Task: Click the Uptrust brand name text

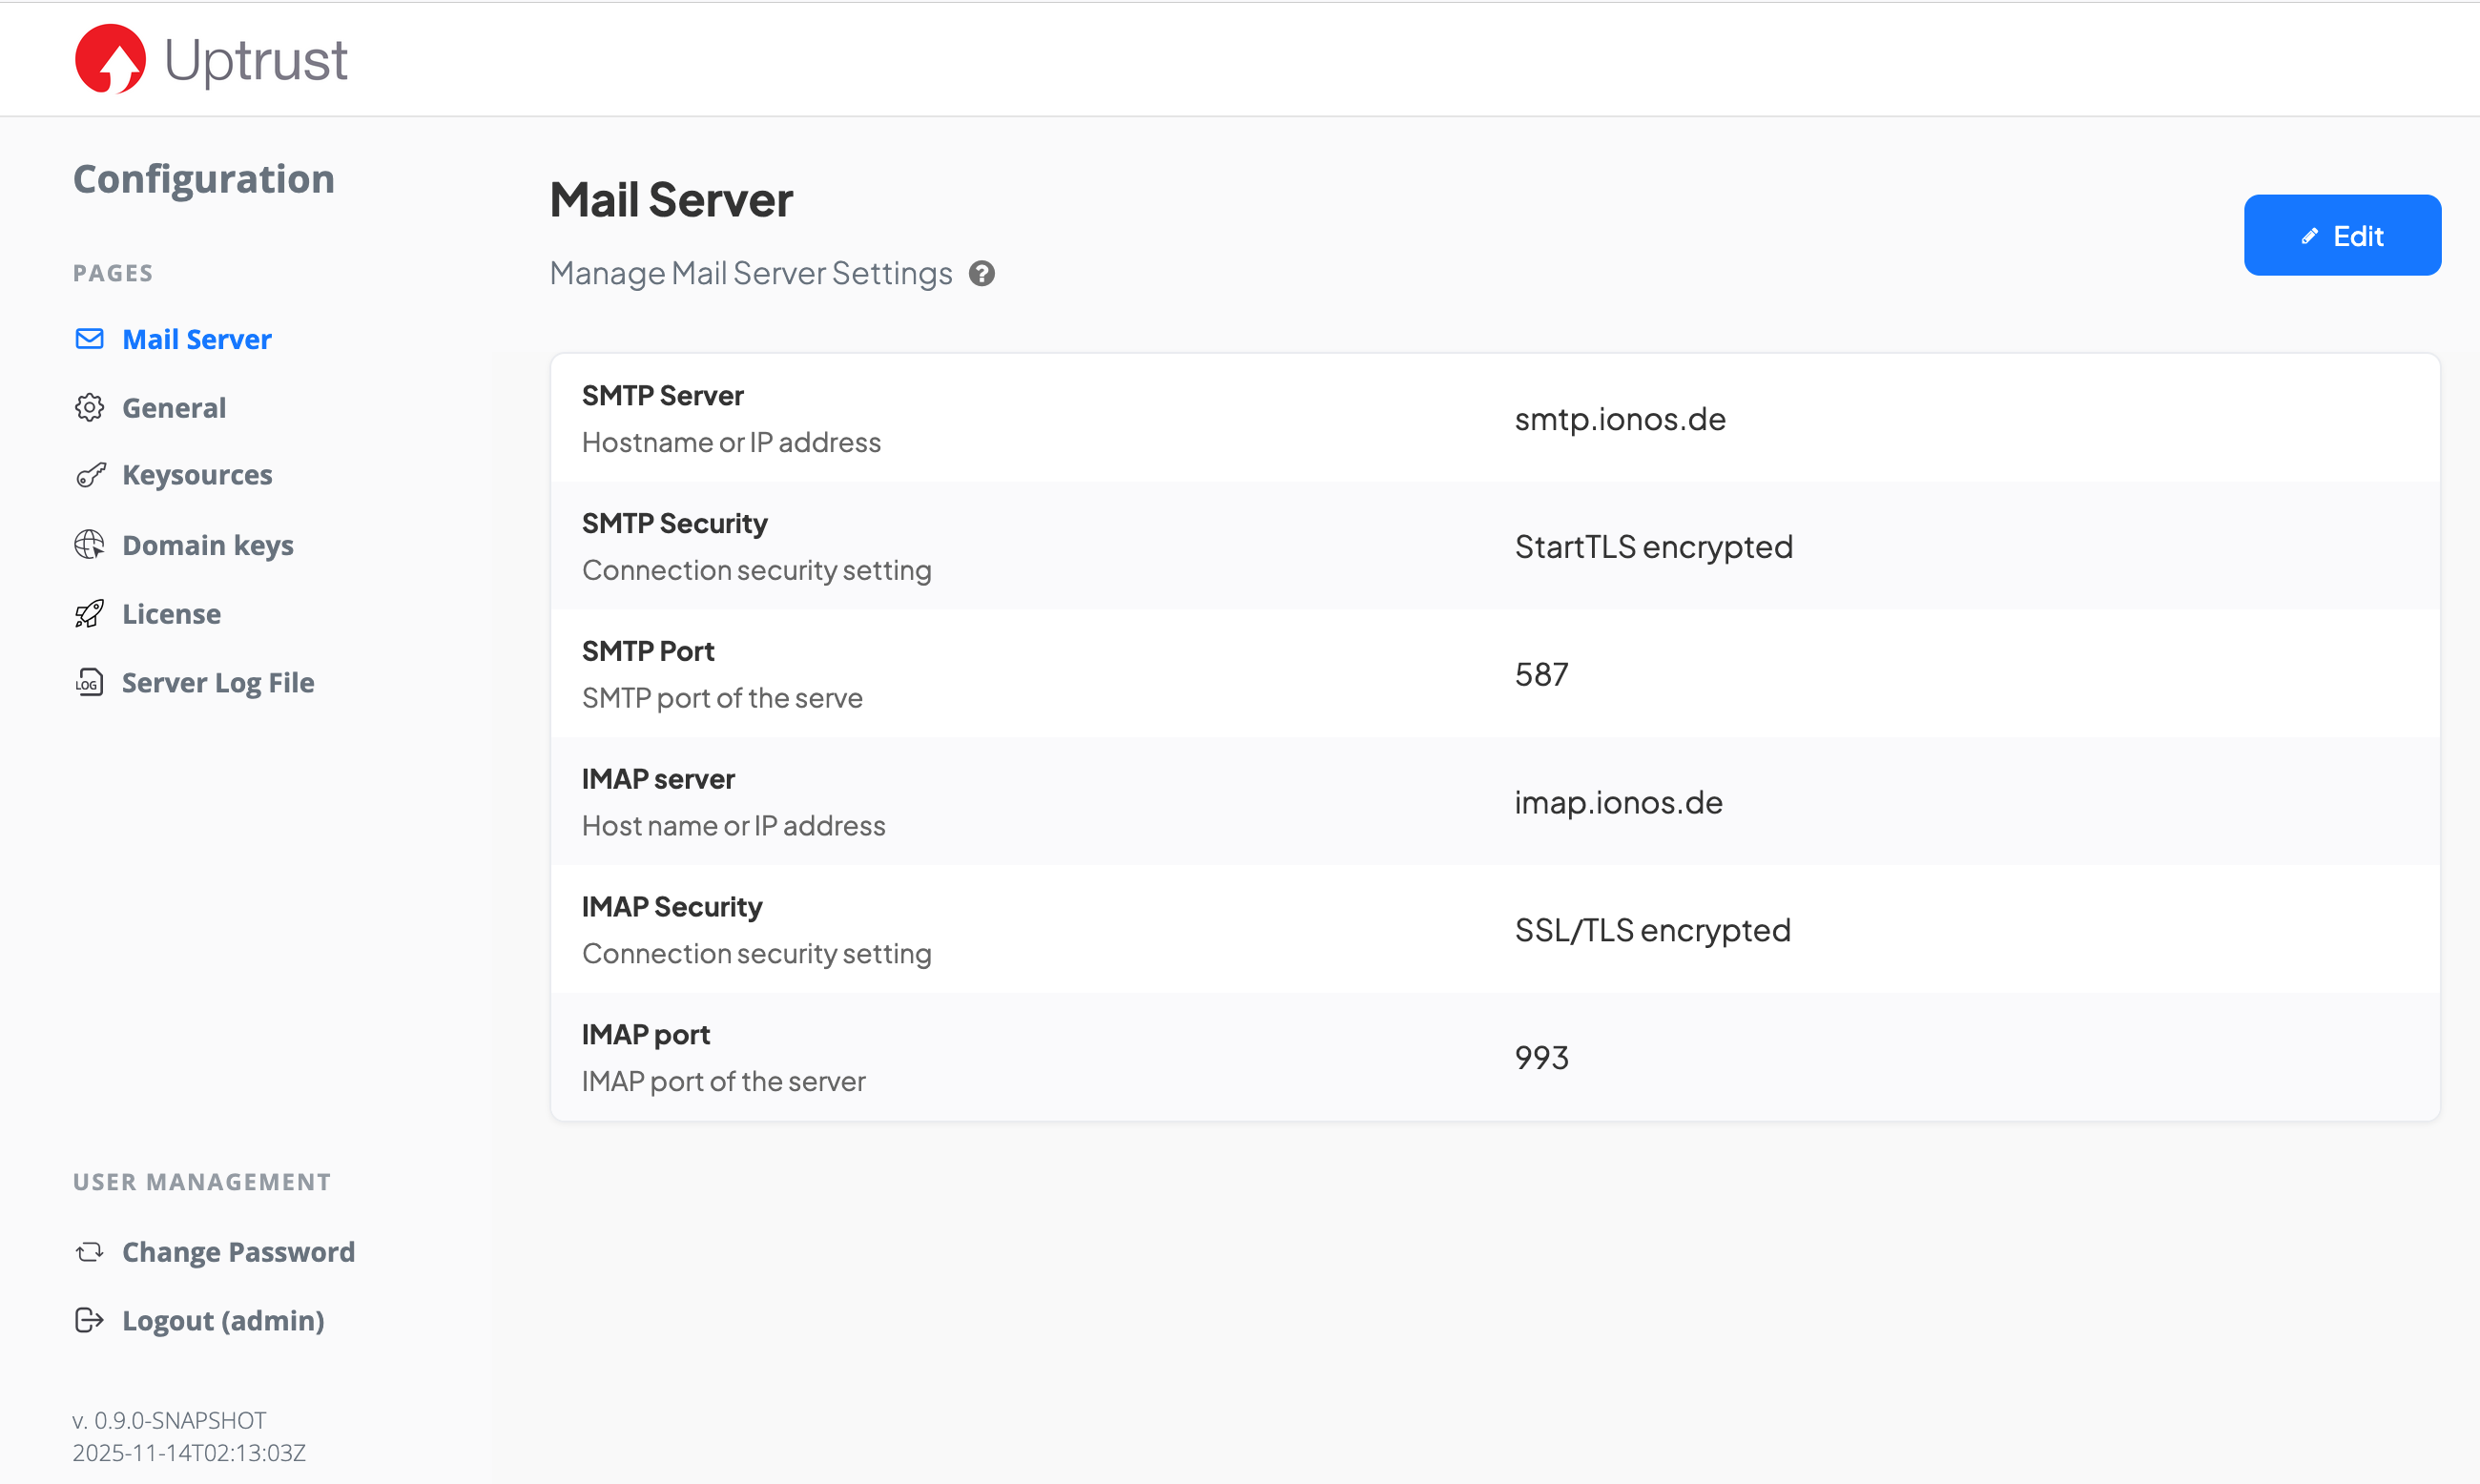Action: tap(256, 60)
